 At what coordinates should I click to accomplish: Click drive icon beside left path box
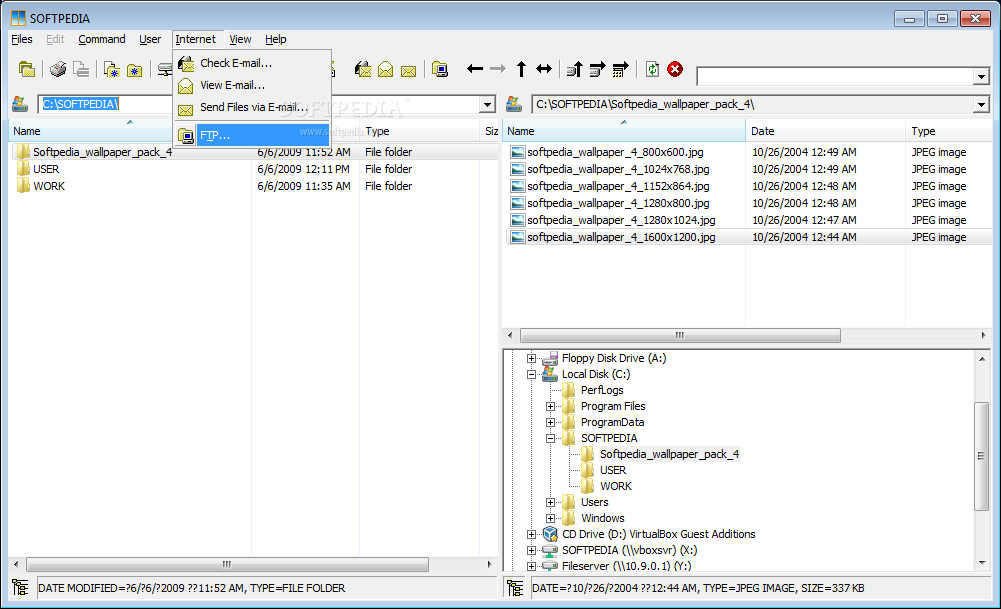[x=20, y=103]
